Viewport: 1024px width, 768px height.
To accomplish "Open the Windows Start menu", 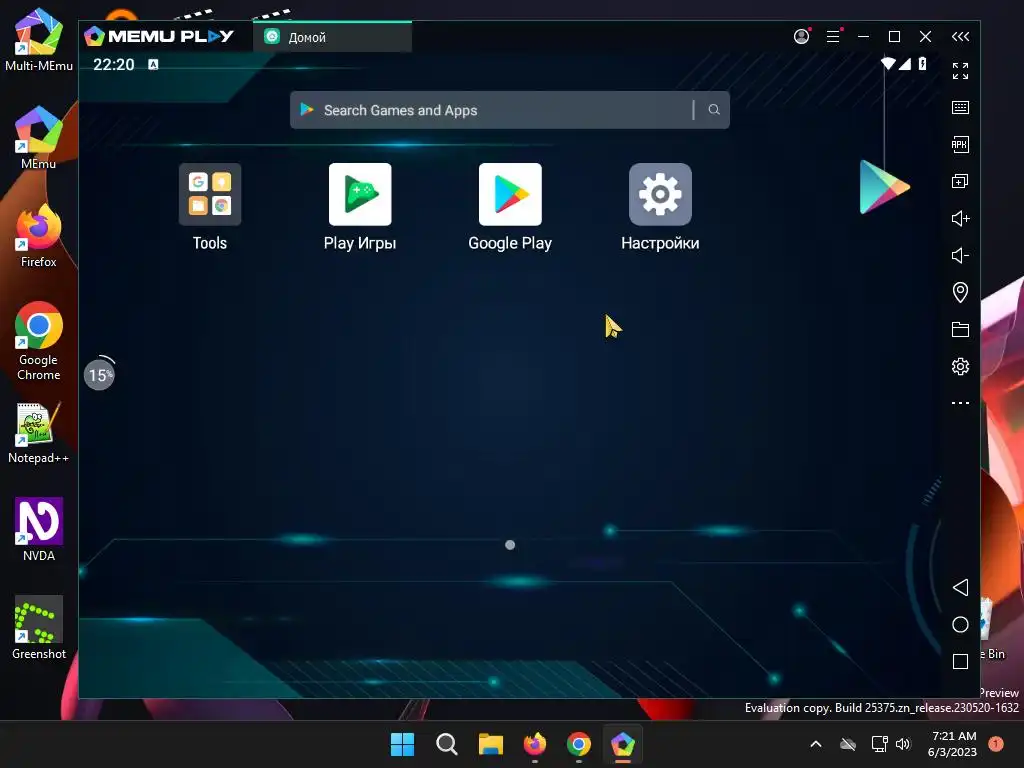I will pos(402,744).
